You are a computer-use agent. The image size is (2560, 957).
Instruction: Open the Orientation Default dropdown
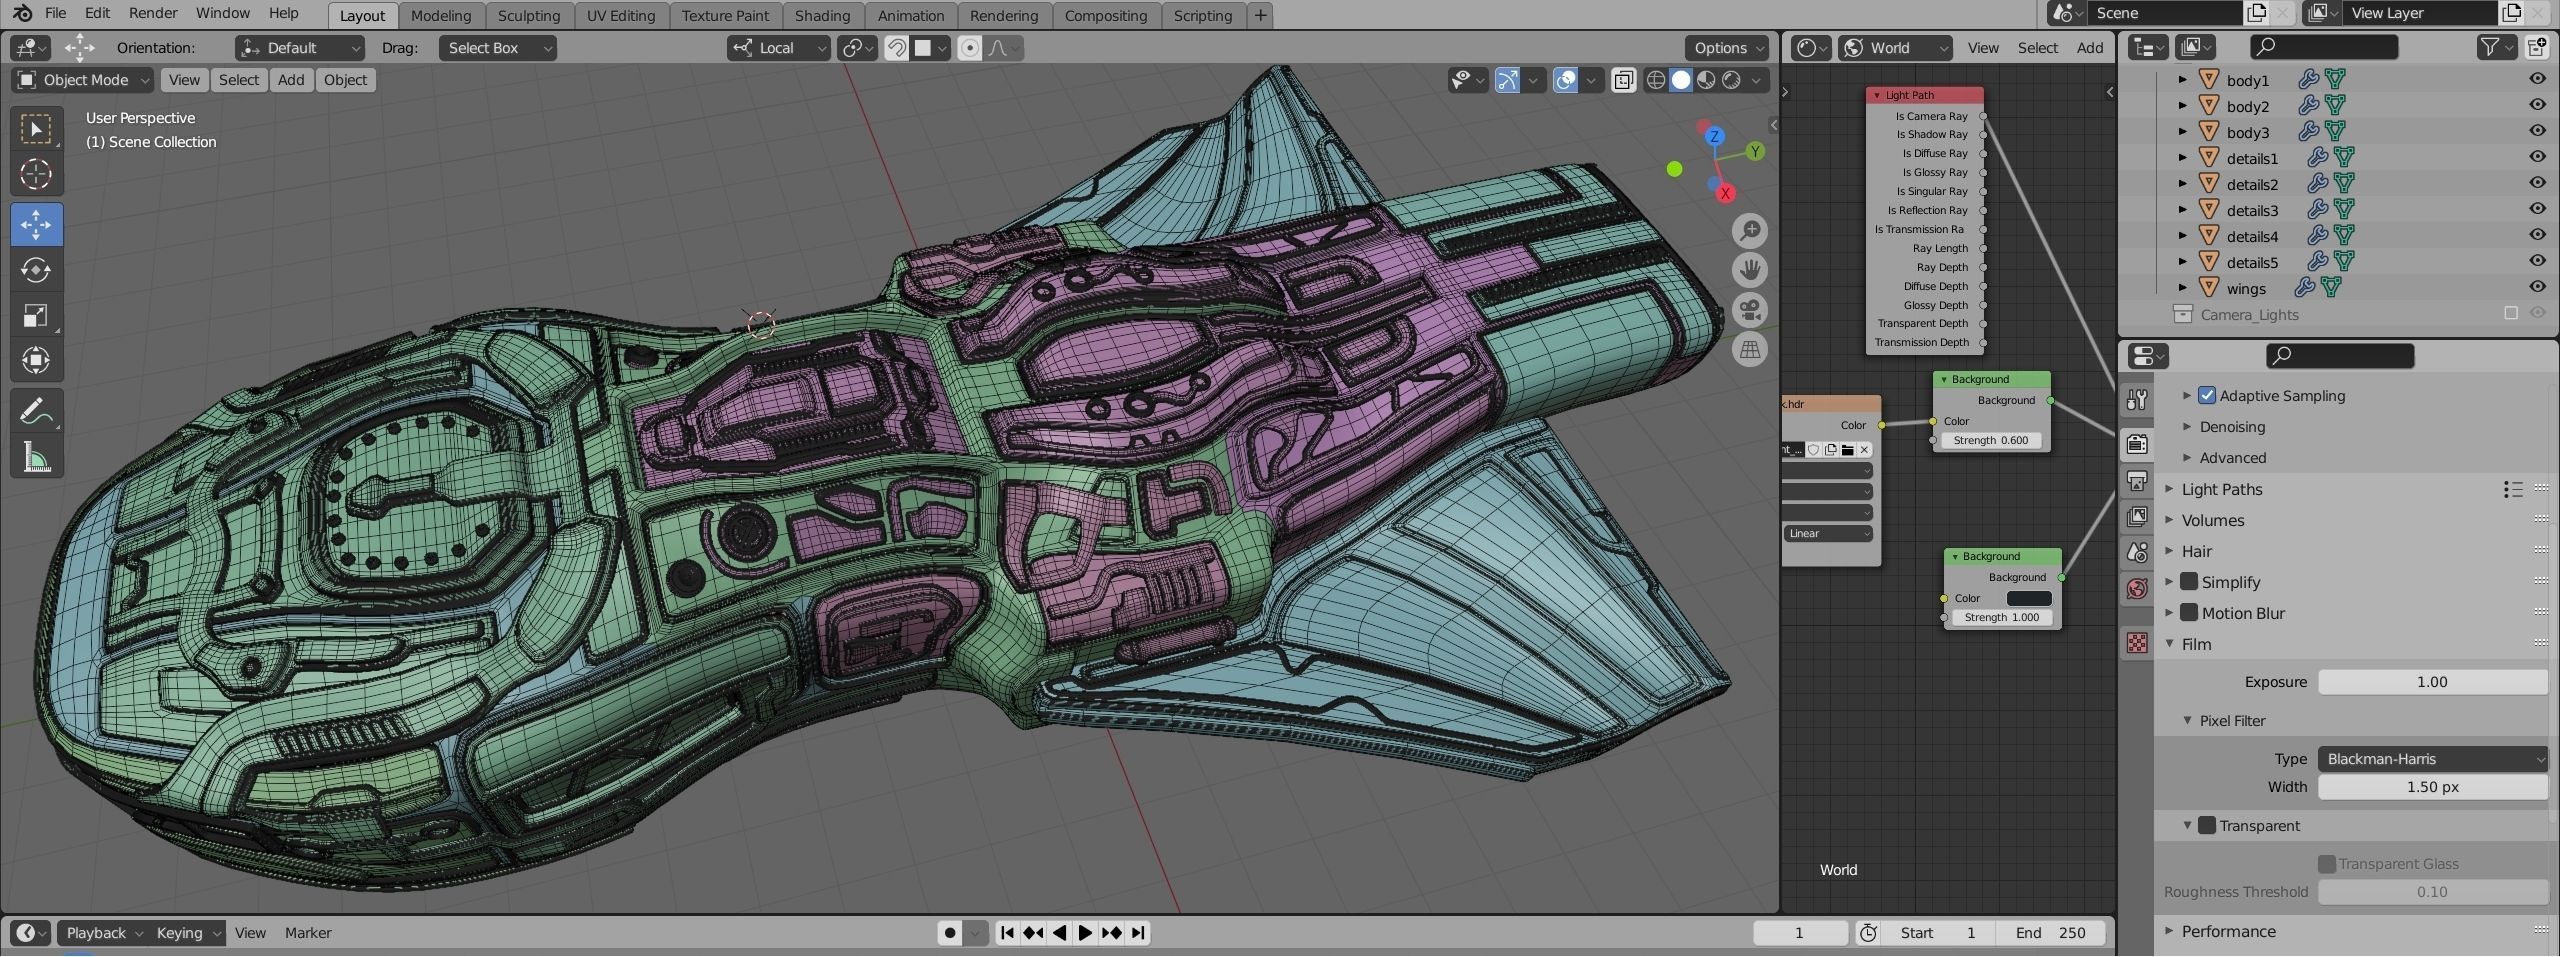pos(299,48)
